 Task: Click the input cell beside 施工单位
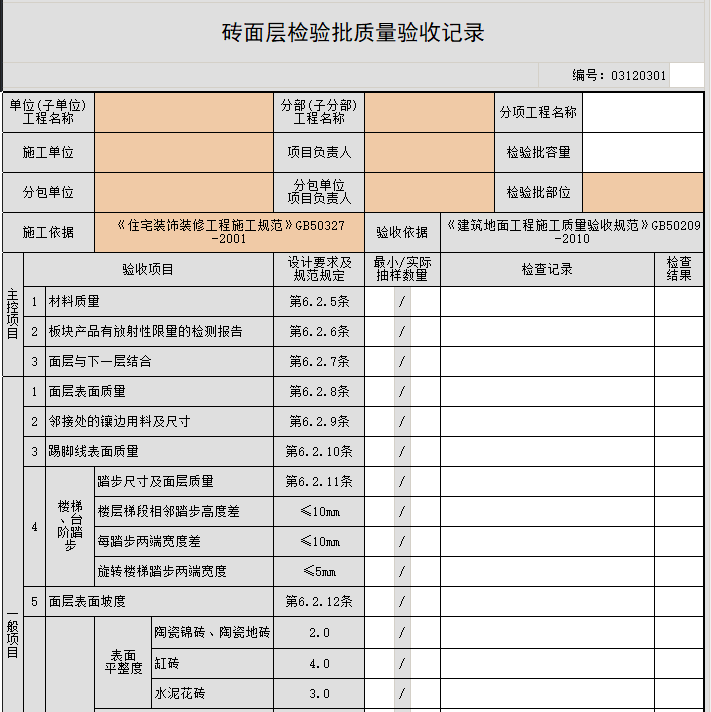[x=184, y=153]
